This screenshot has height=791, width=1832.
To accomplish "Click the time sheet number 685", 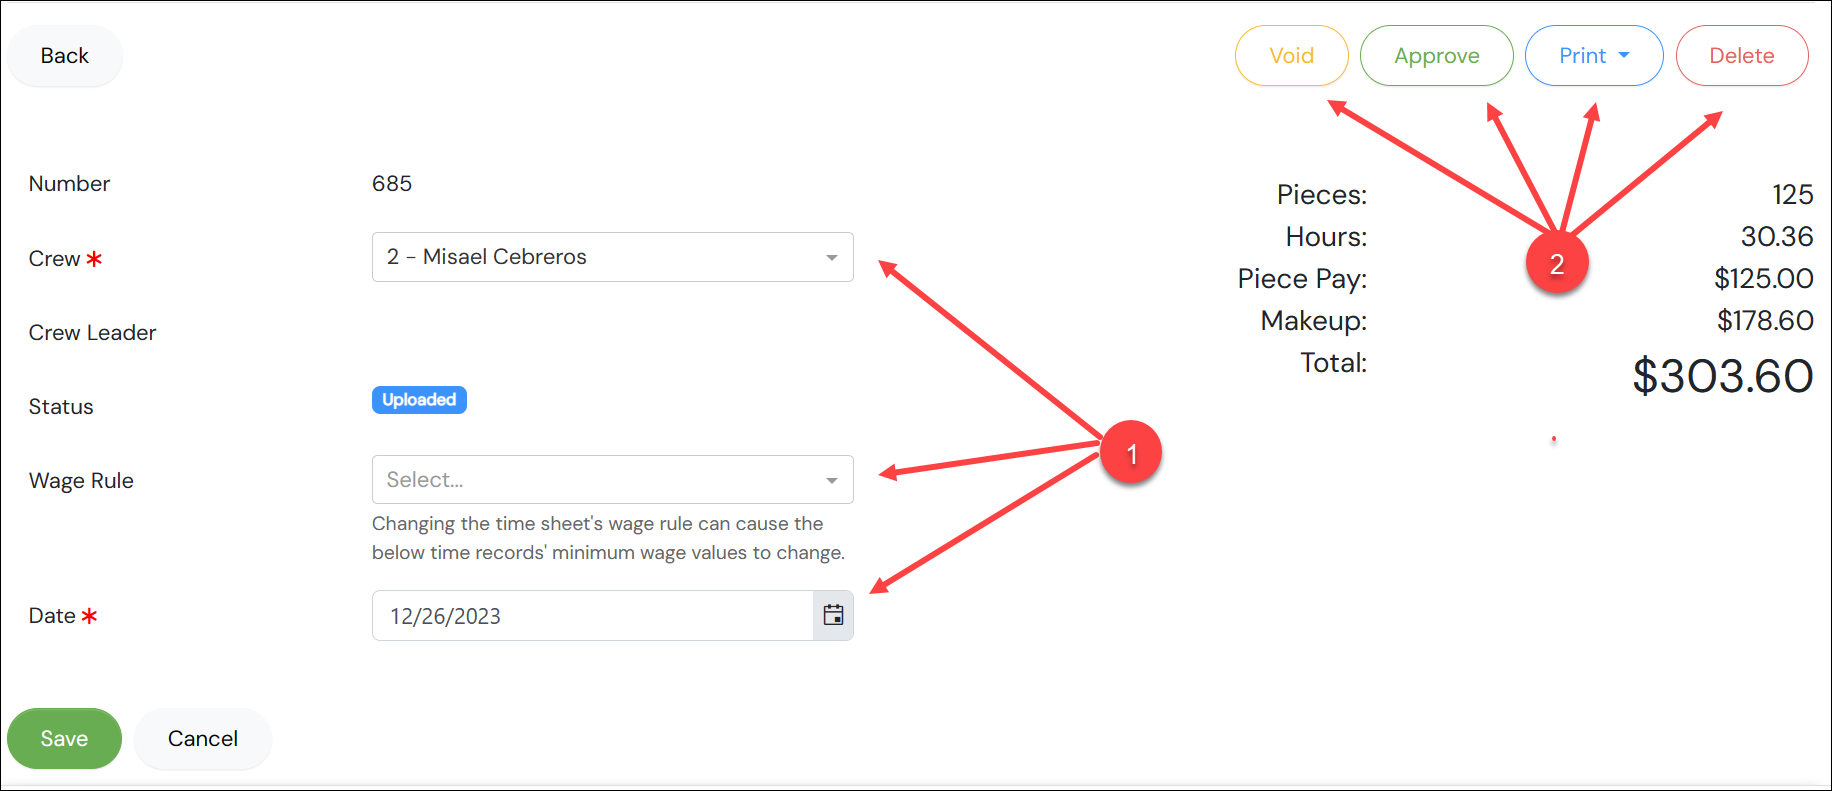I will (392, 184).
